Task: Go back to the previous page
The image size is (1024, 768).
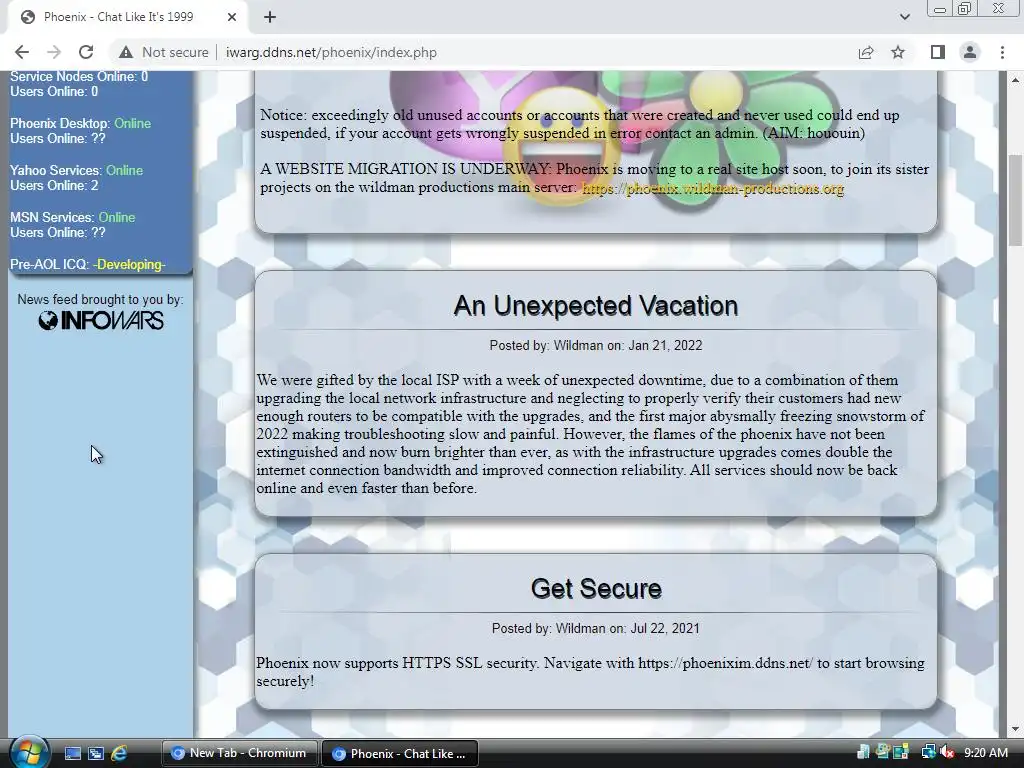Action: [22, 52]
